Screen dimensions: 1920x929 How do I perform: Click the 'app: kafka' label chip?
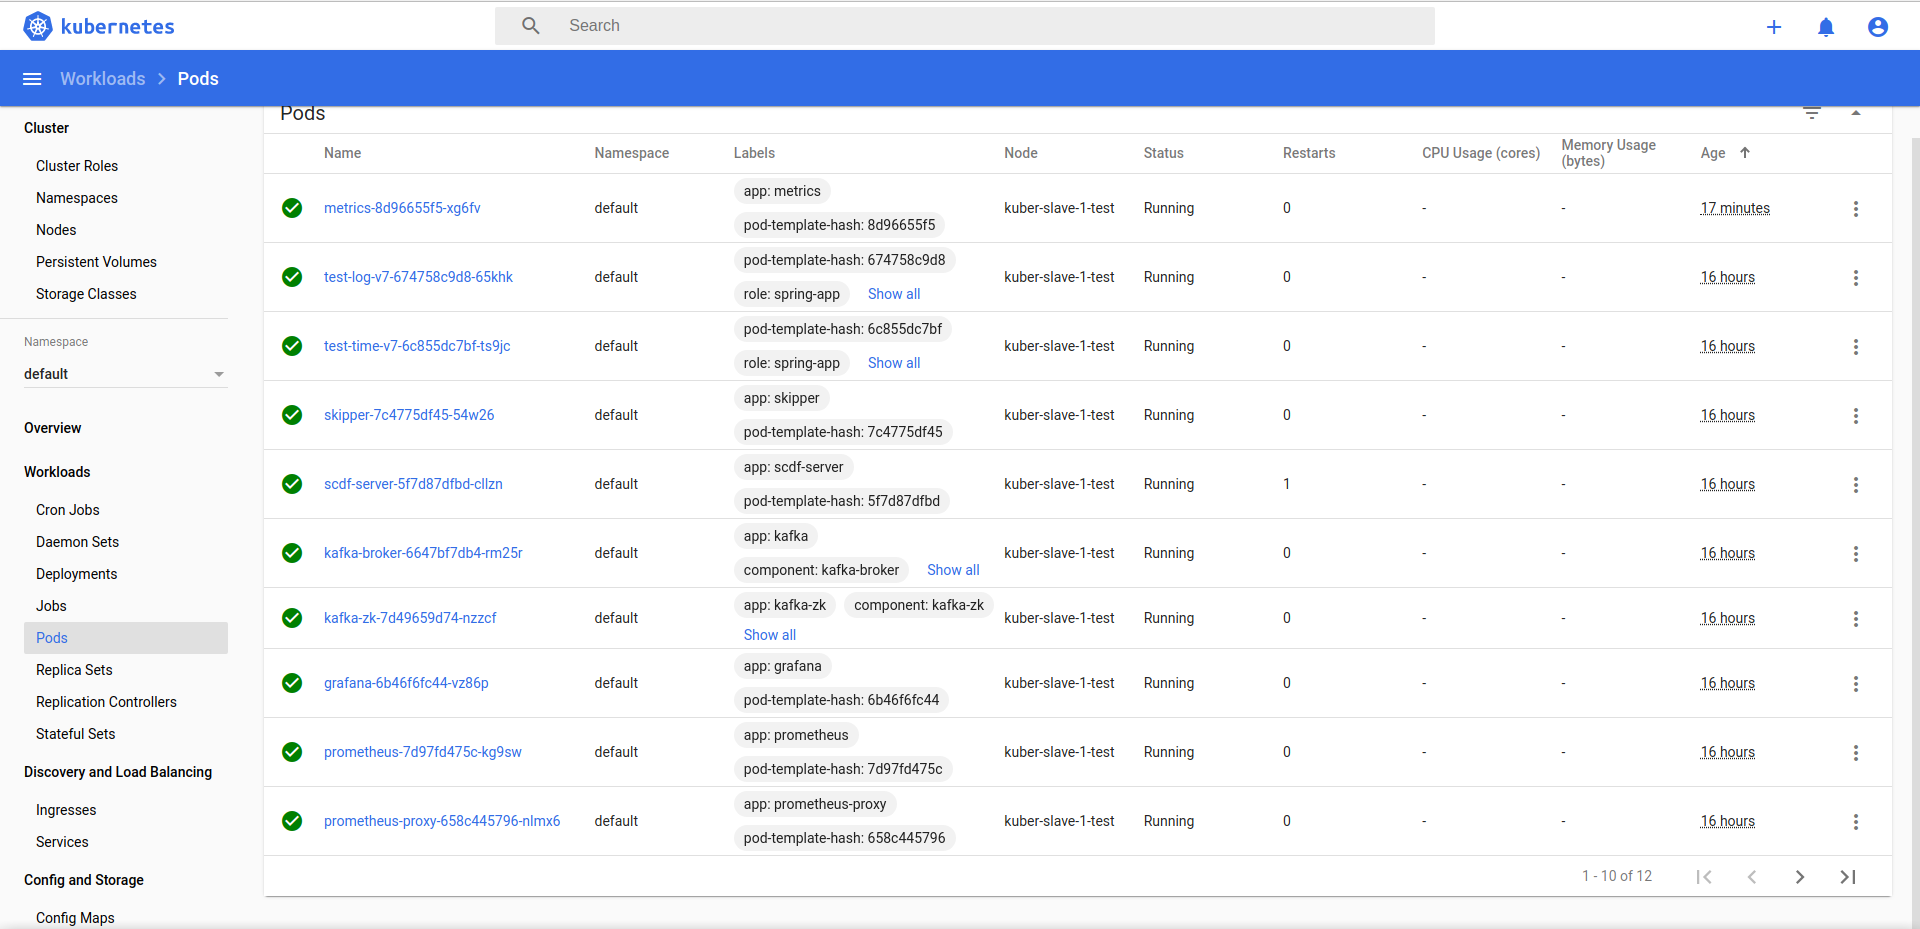tap(776, 536)
